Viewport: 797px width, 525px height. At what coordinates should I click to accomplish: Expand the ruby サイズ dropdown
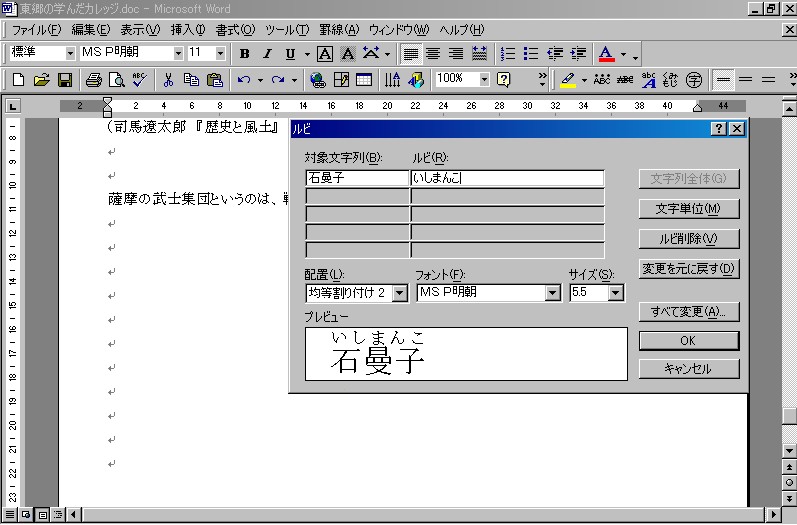(615, 293)
